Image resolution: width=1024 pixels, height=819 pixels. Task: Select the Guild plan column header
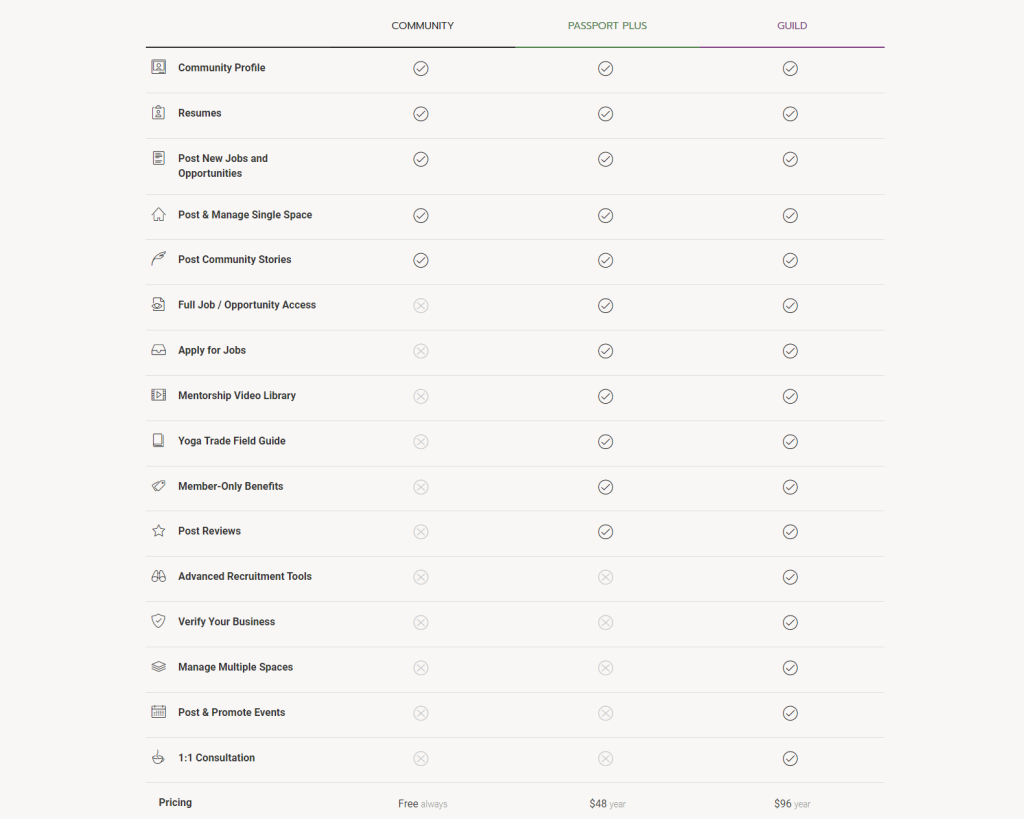coord(792,26)
